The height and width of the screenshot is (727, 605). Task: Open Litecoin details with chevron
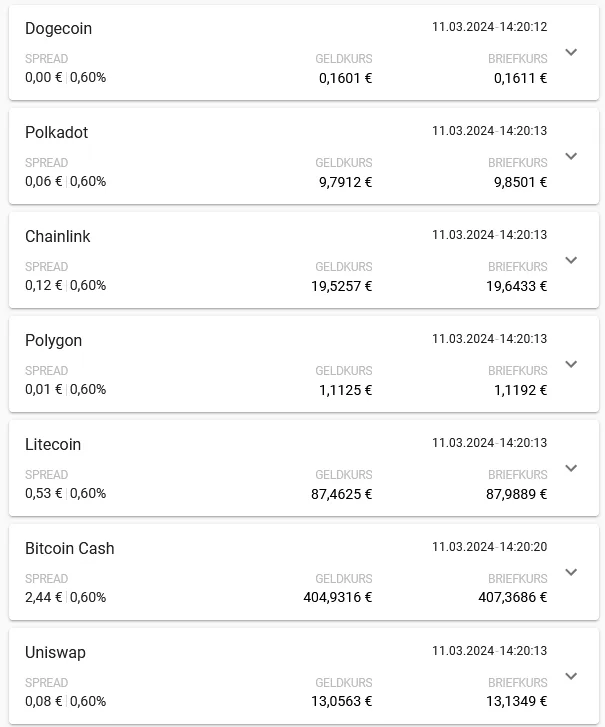coord(571,468)
